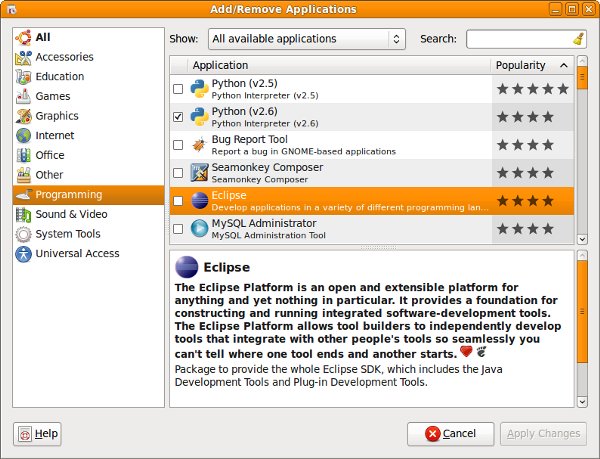Image resolution: width=600 pixels, height=459 pixels.
Task: Click the application list scrollbar thumb
Action: coord(582,78)
